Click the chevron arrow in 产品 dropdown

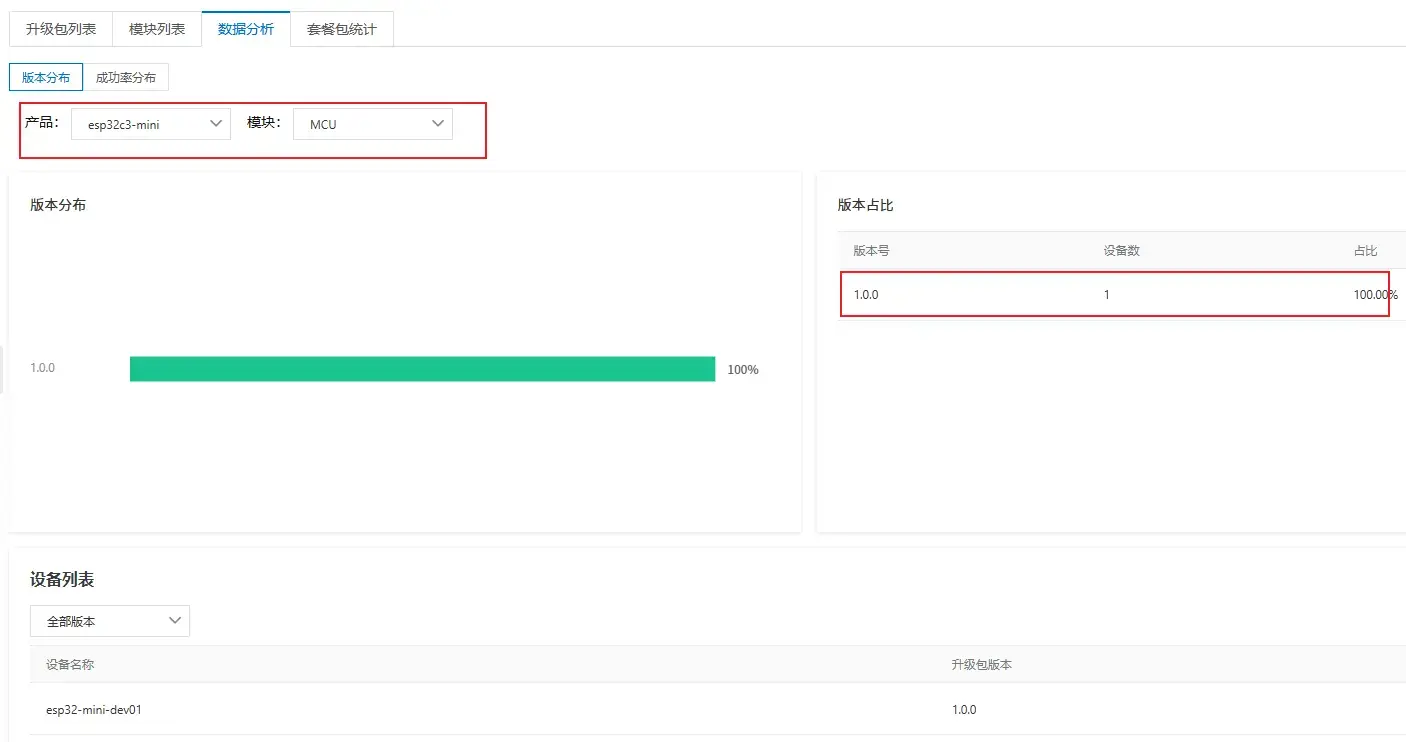pyautogui.click(x=215, y=124)
